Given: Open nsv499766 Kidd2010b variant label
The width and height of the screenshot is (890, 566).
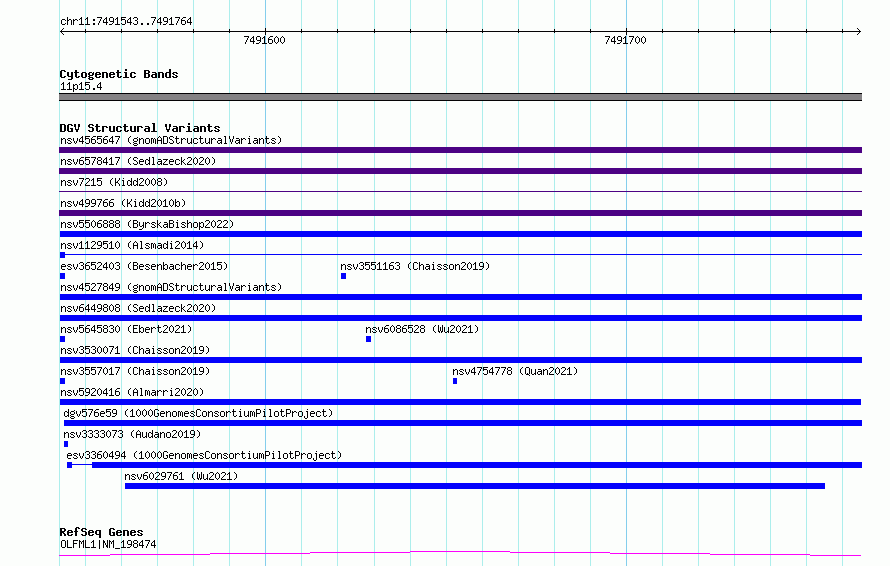Looking at the screenshot, I should coord(123,203).
